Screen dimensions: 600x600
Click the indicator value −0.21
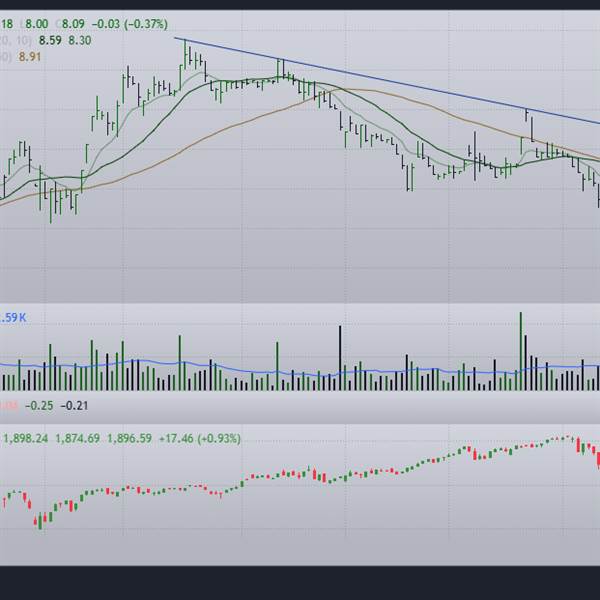[74, 406]
